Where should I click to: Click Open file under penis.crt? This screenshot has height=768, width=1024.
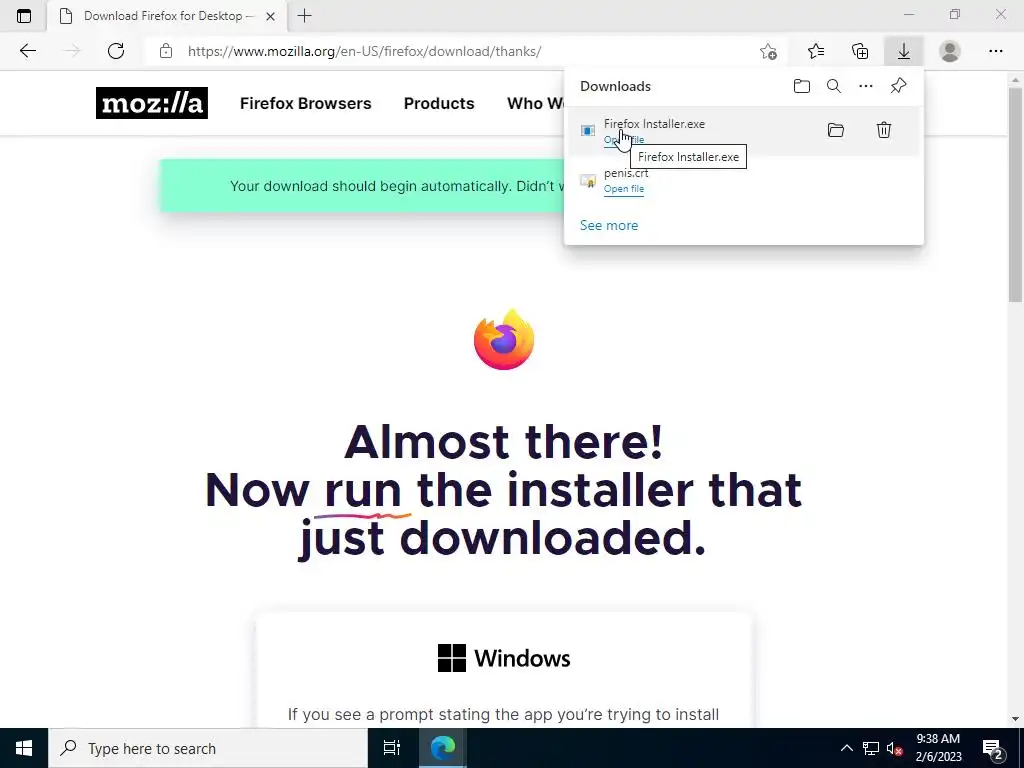624,189
